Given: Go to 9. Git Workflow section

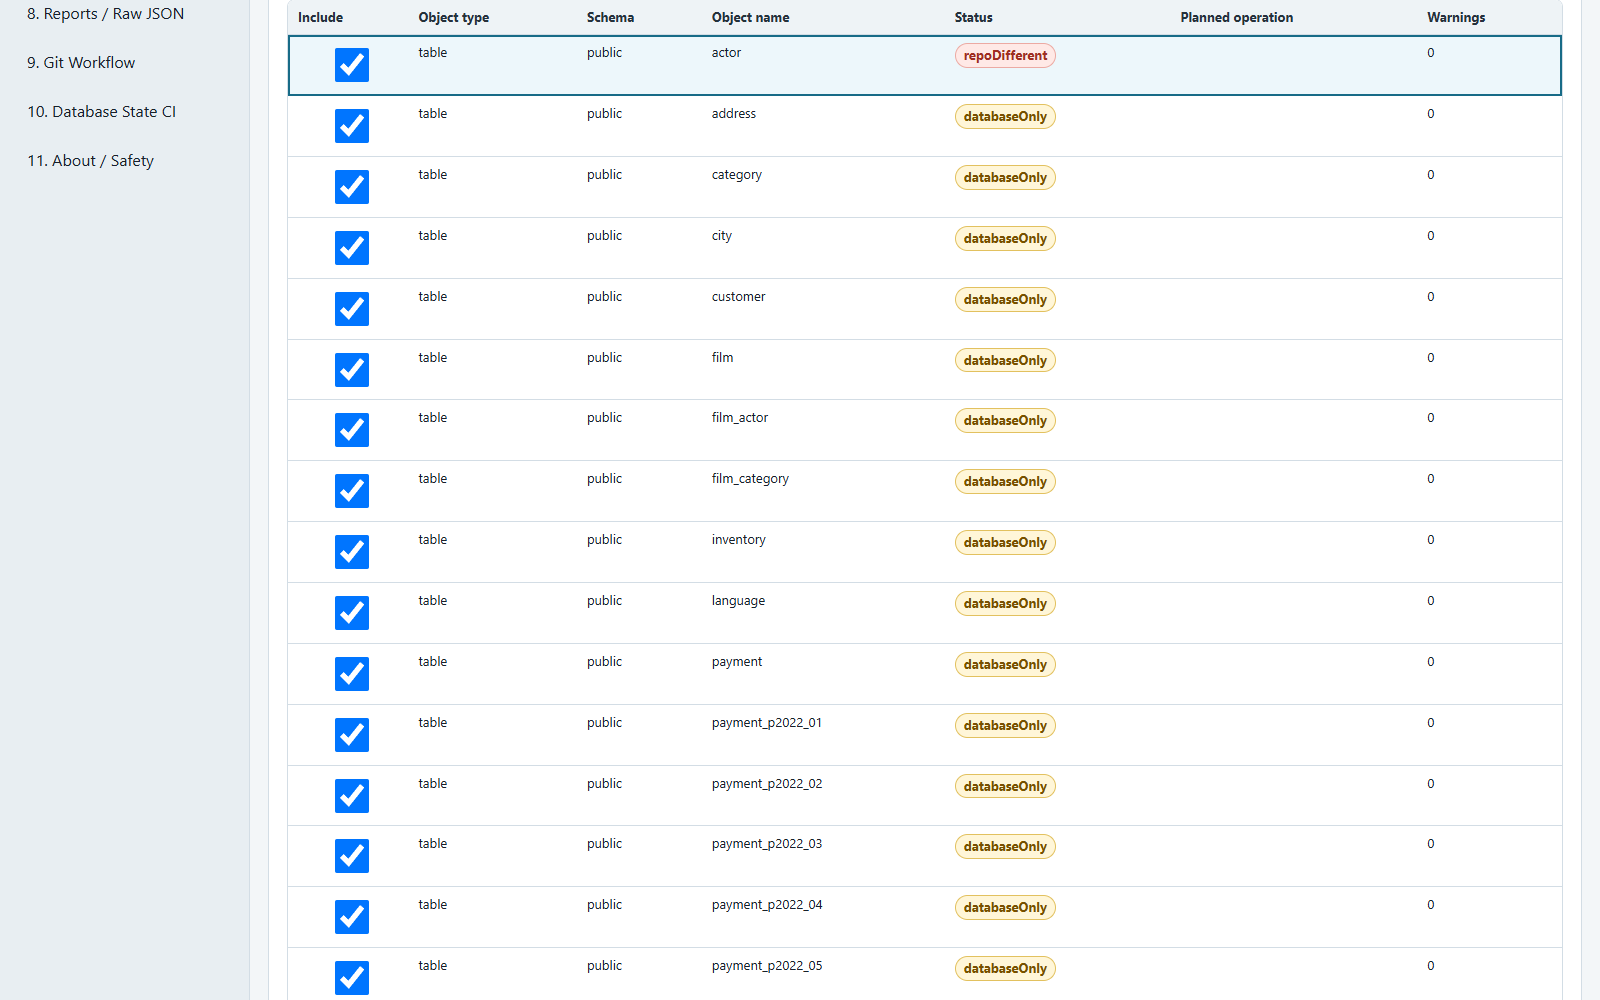Looking at the screenshot, I should click(x=81, y=63).
